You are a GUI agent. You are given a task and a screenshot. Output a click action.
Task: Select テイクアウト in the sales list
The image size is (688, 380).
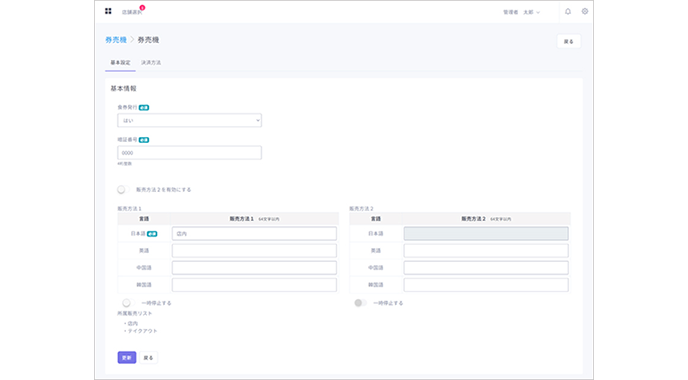click(142, 331)
